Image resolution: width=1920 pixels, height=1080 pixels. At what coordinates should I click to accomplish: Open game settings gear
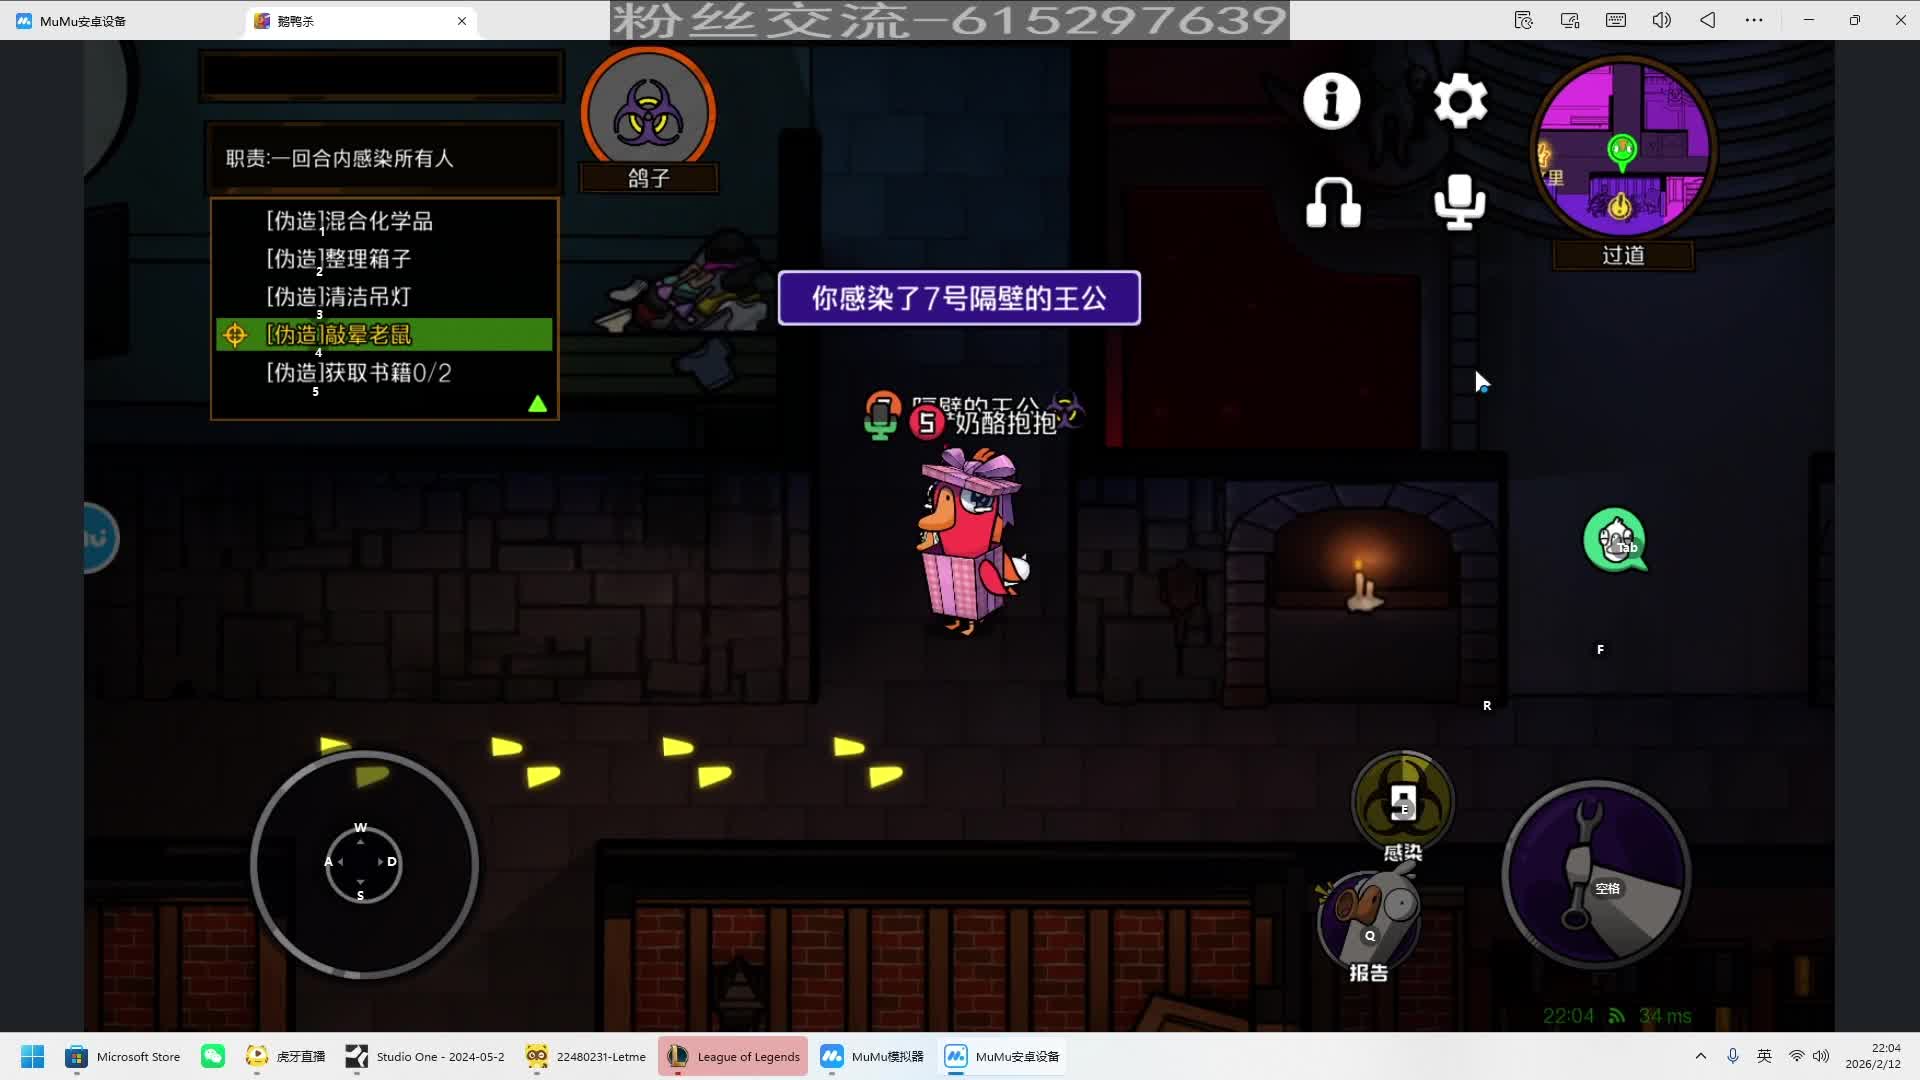pyautogui.click(x=1460, y=101)
